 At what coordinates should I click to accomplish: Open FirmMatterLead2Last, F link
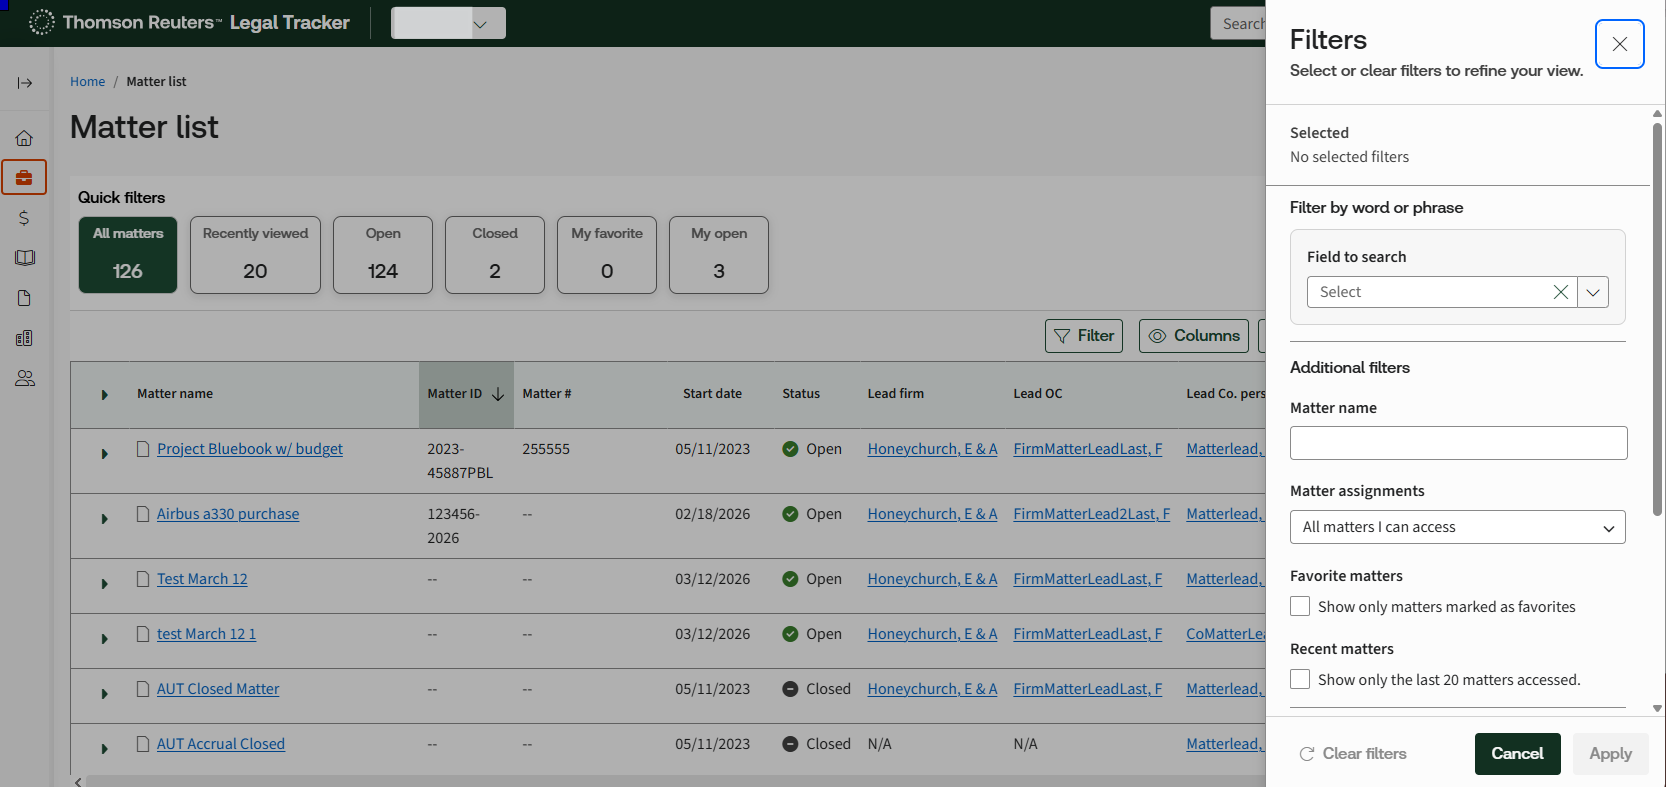point(1091,514)
